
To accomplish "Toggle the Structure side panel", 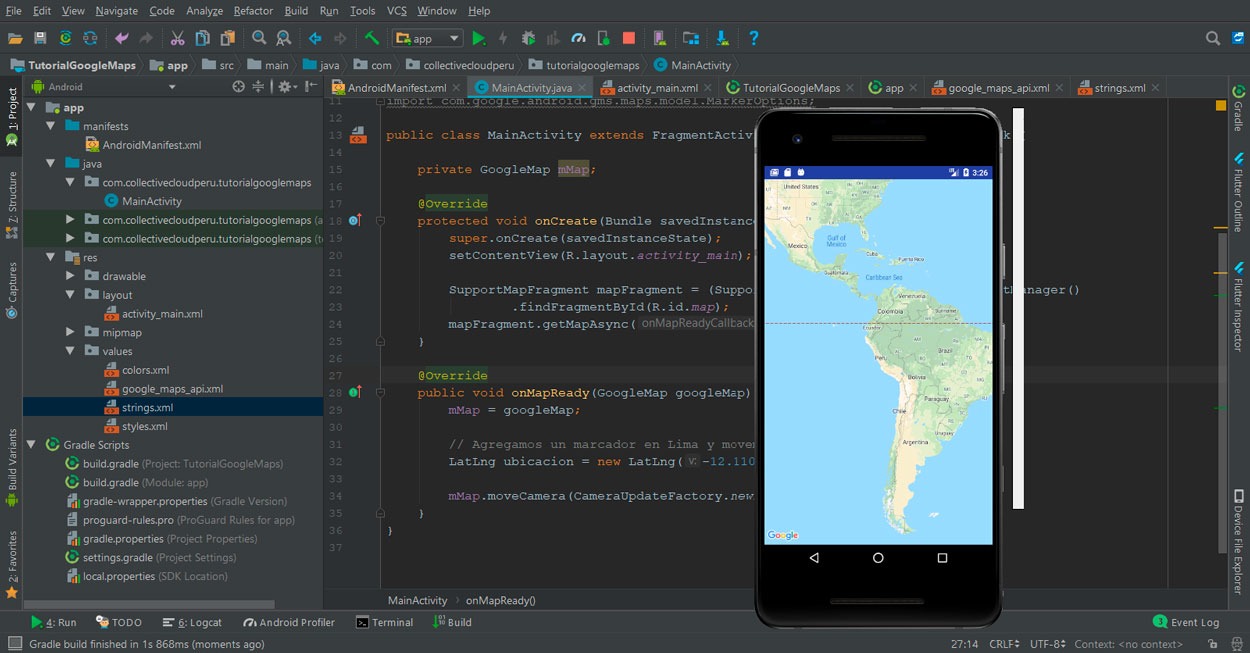I will 12,204.
